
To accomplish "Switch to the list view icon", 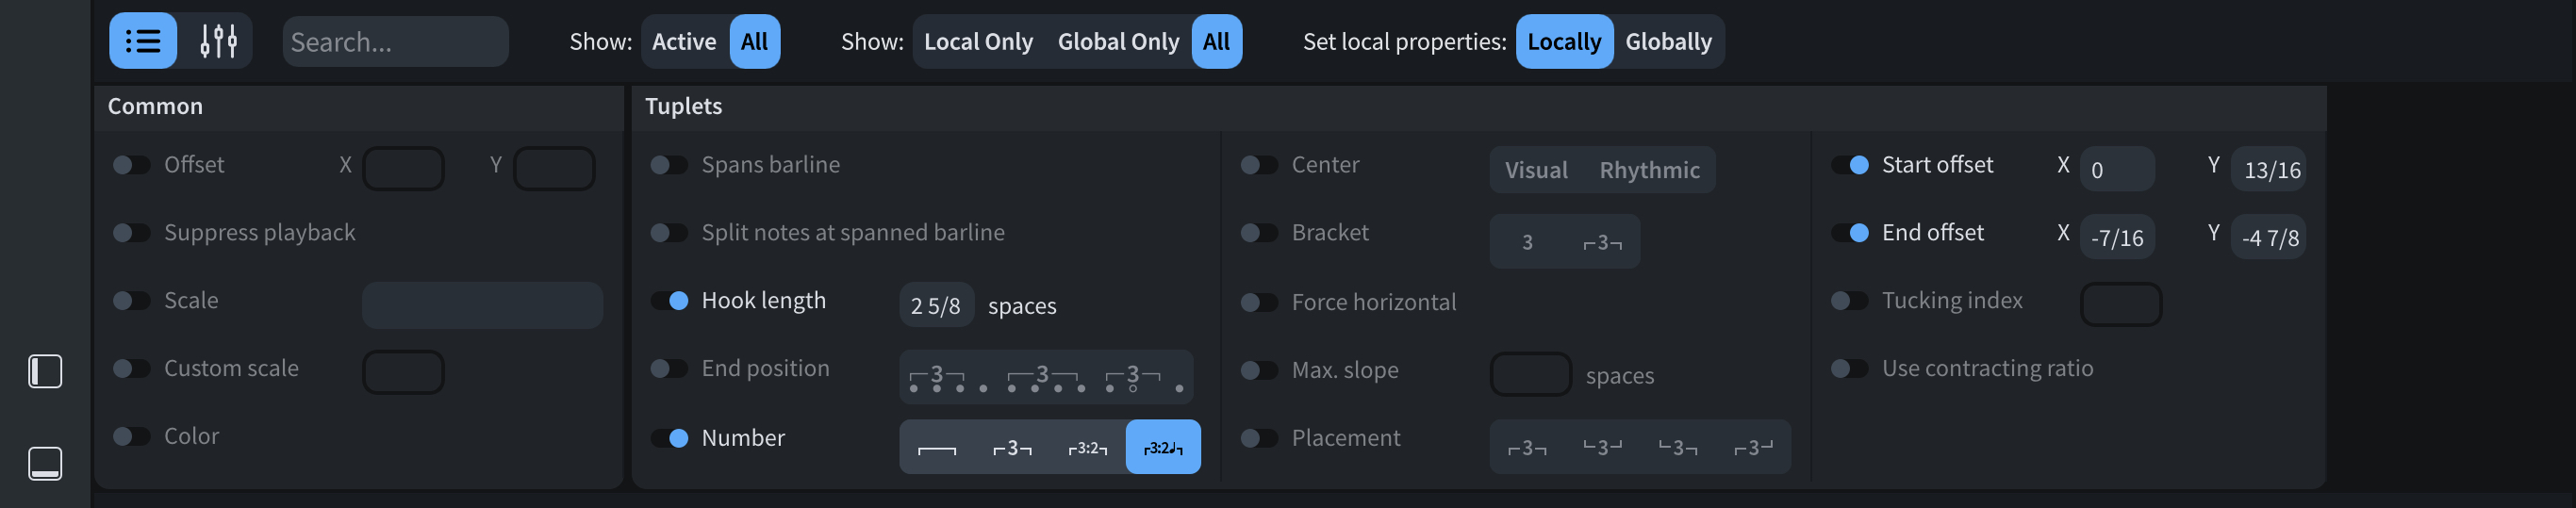I will point(143,41).
